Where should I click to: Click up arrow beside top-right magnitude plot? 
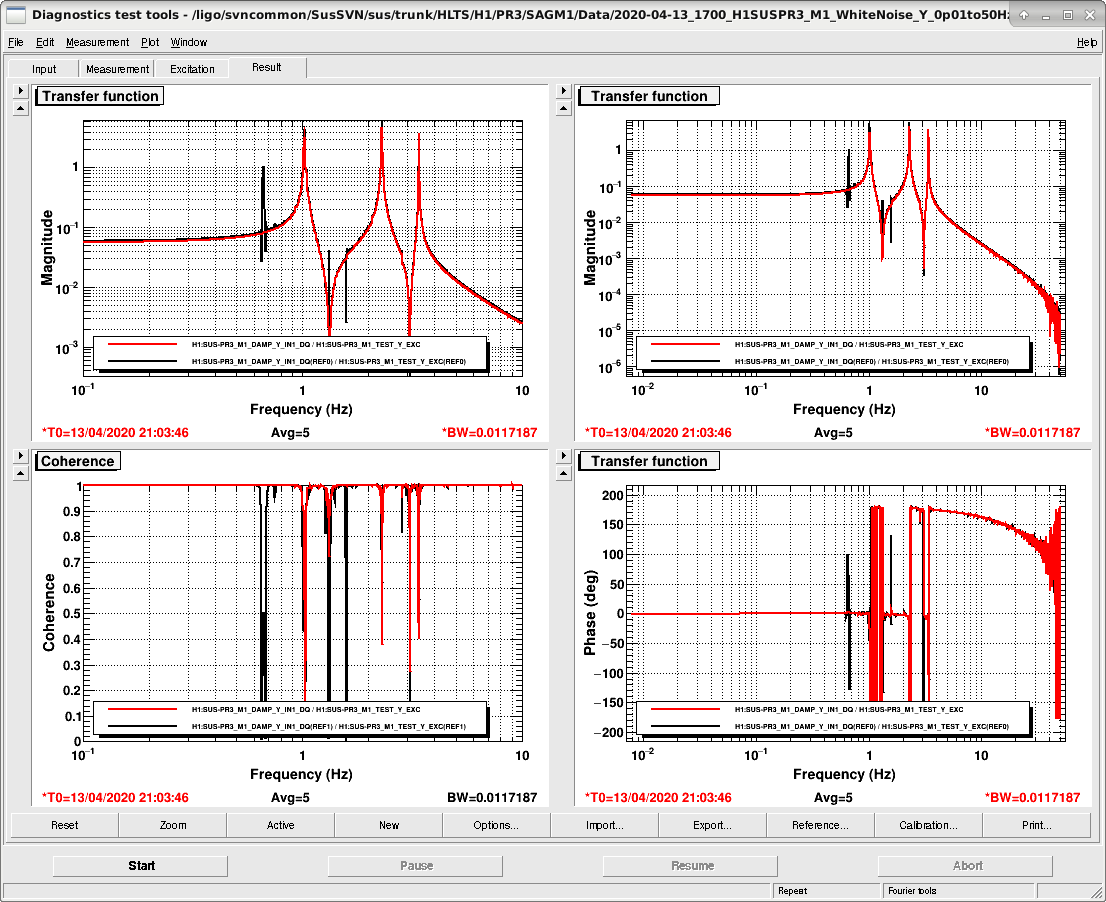tap(563, 109)
